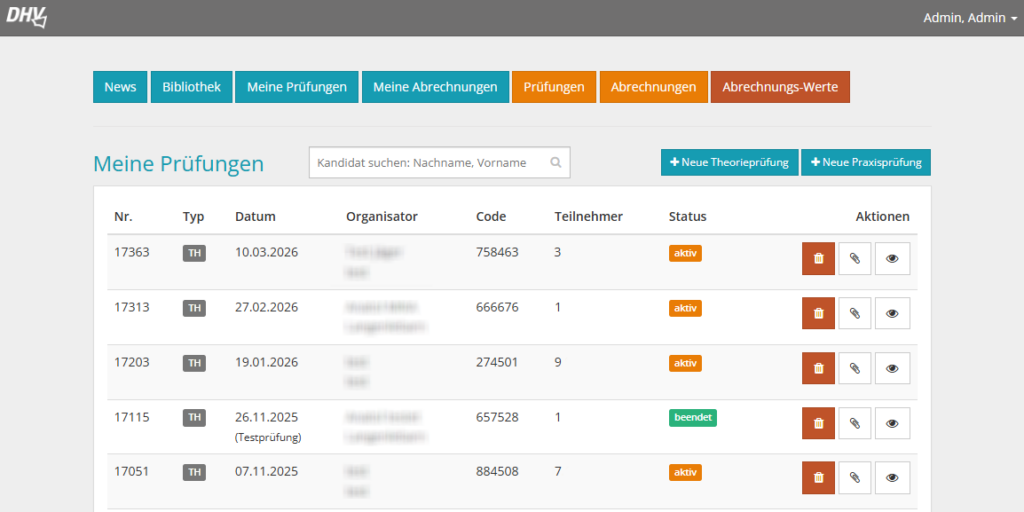Screen dimensions: 1024x512
Task: Click the search magnifier icon
Action: click(556, 162)
